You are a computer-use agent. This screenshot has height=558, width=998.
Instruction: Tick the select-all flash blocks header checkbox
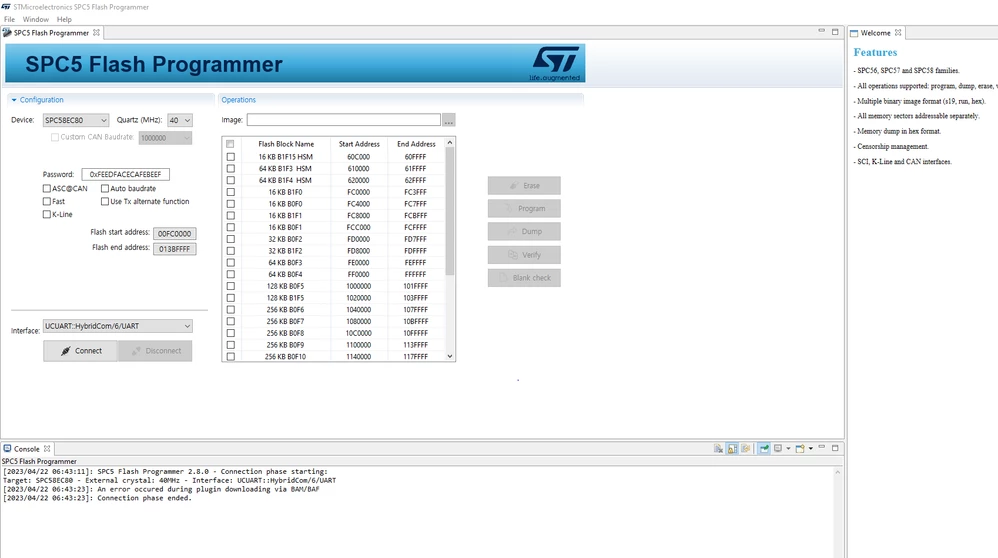(x=230, y=144)
